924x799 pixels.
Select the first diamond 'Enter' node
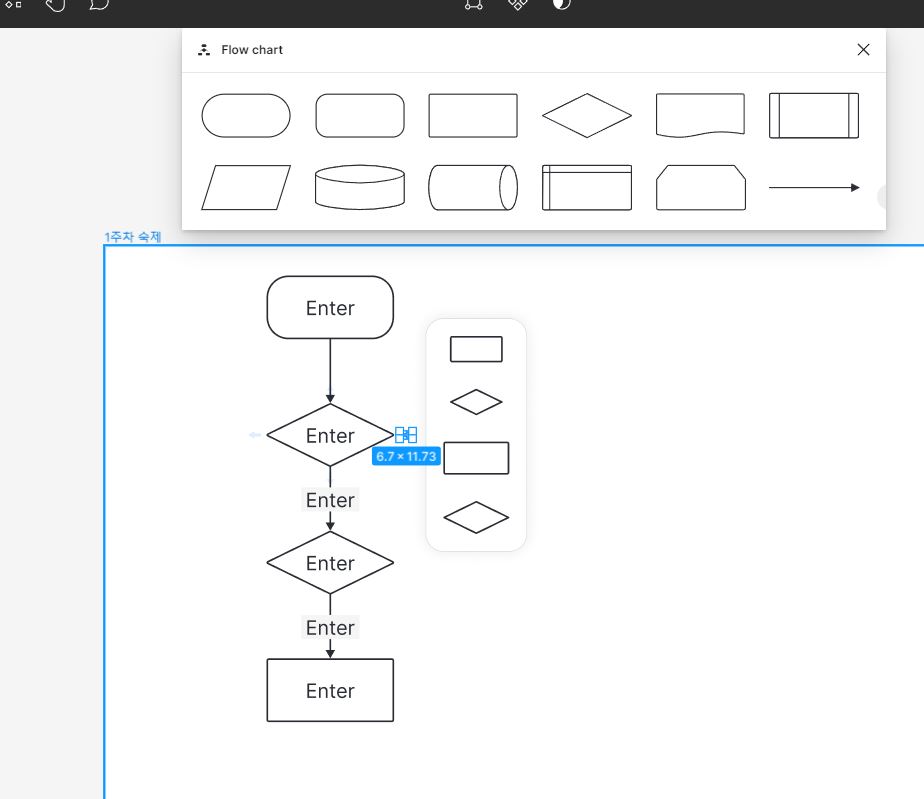pyautogui.click(x=330, y=435)
